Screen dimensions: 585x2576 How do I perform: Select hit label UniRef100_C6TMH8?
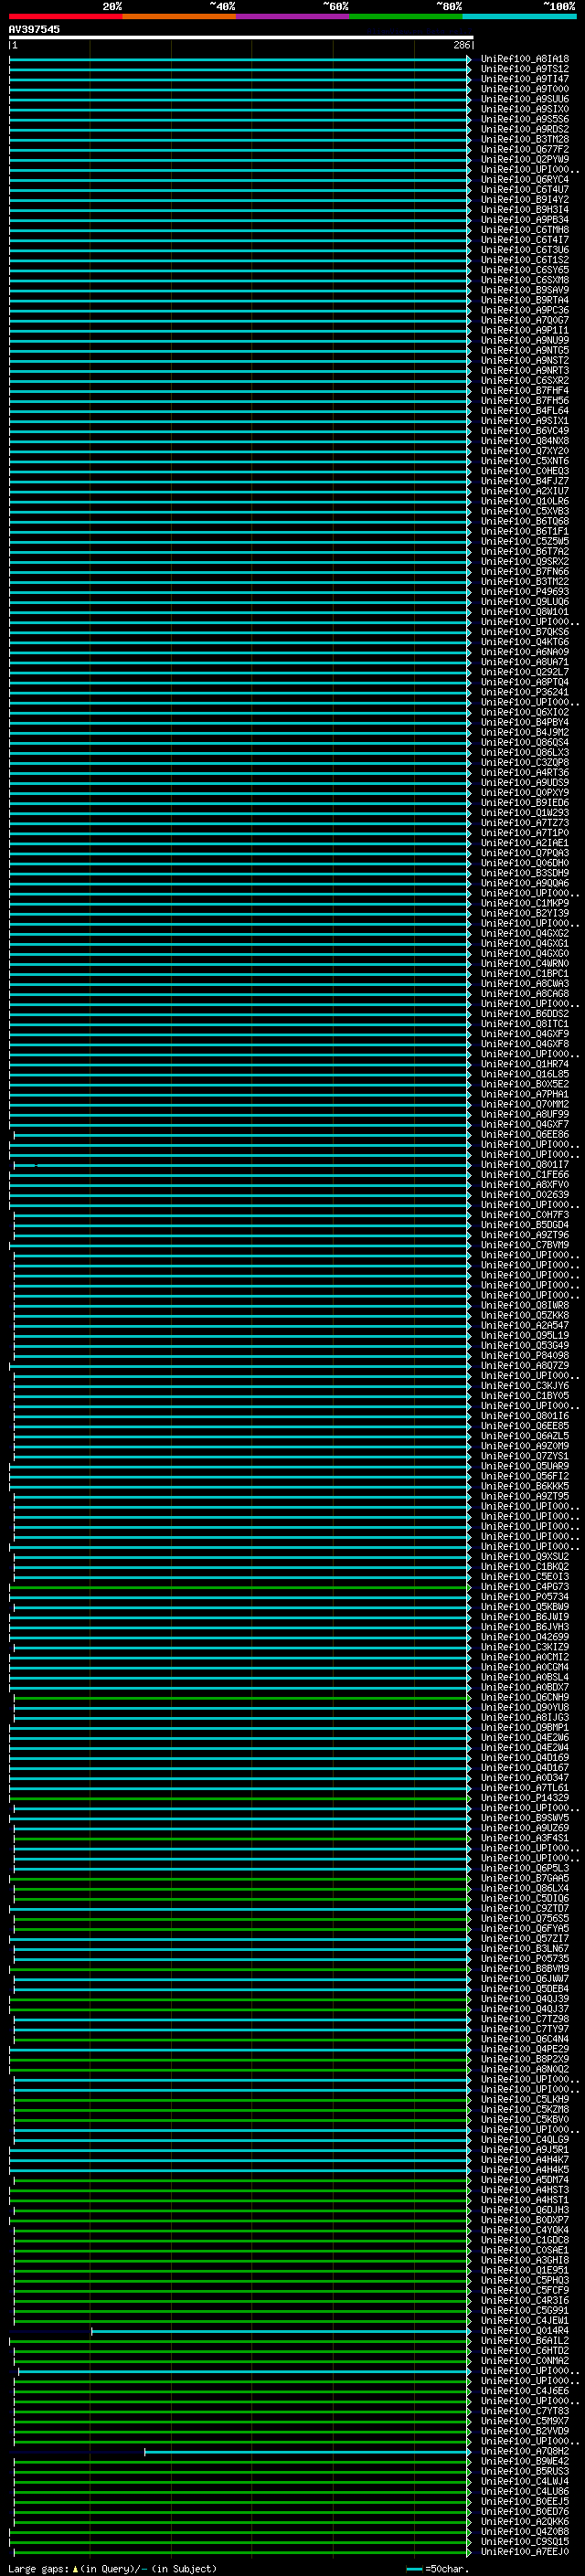[525, 230]
